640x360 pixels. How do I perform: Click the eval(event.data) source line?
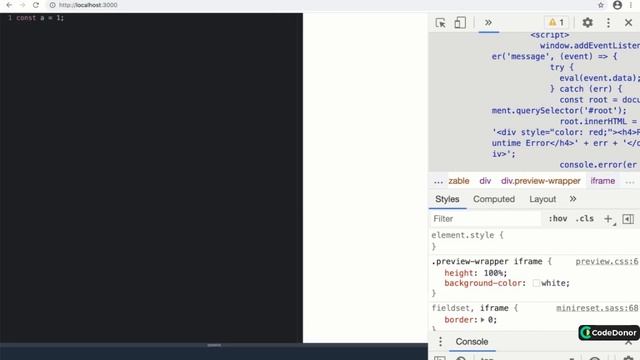[599, 78]
